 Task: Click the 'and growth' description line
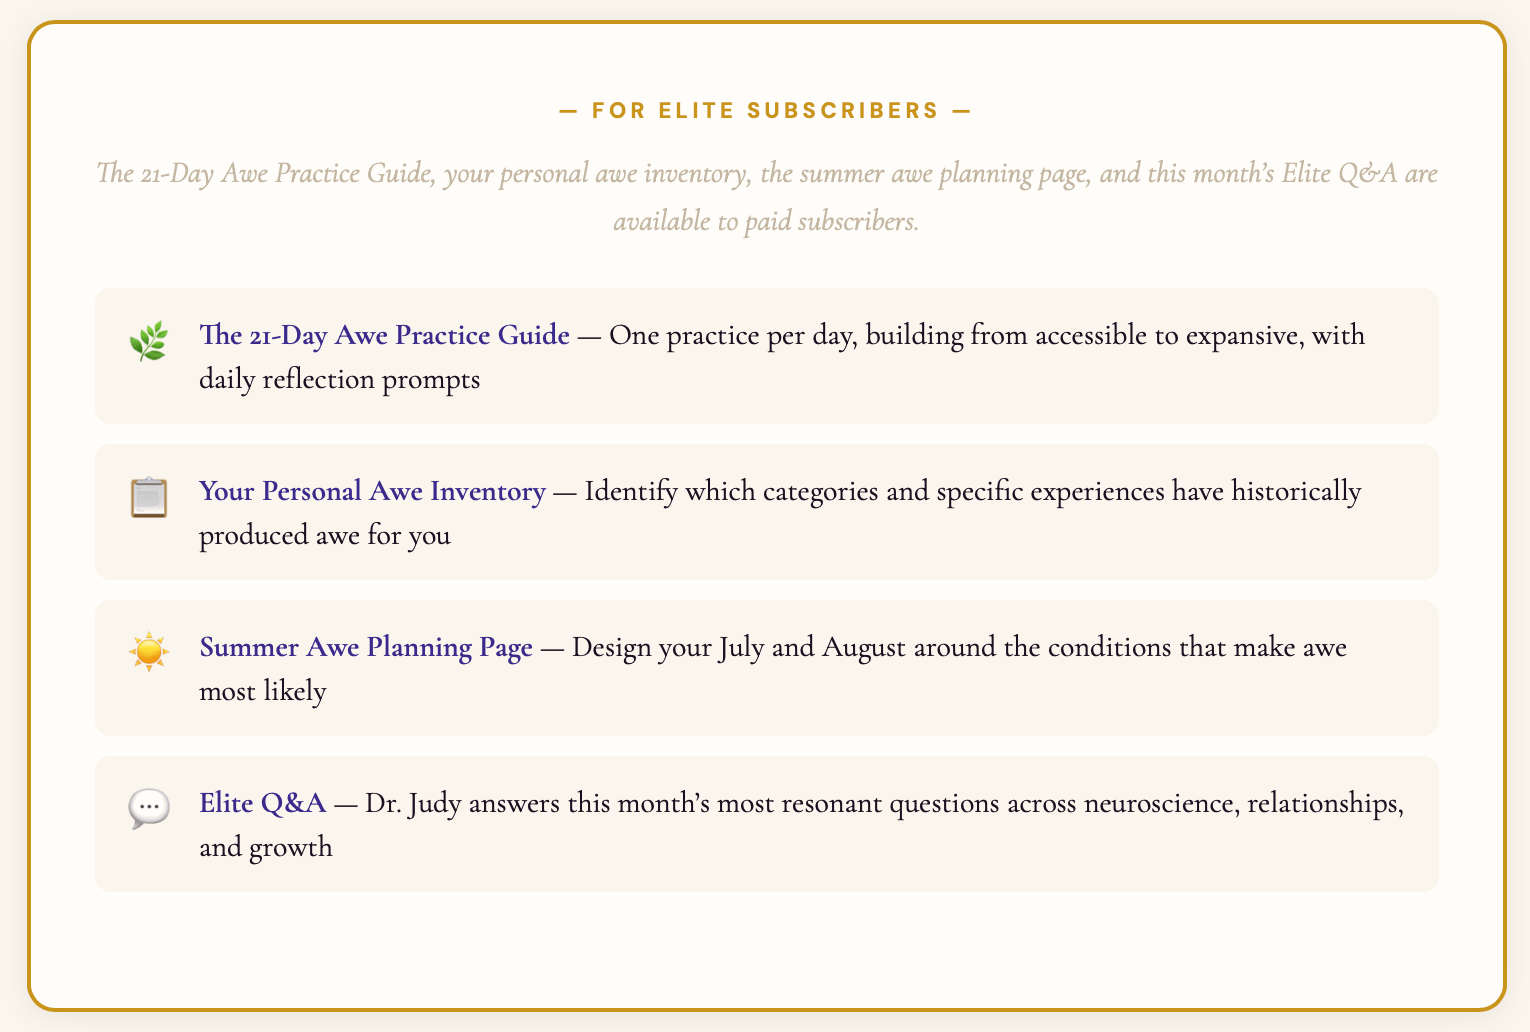266,848
